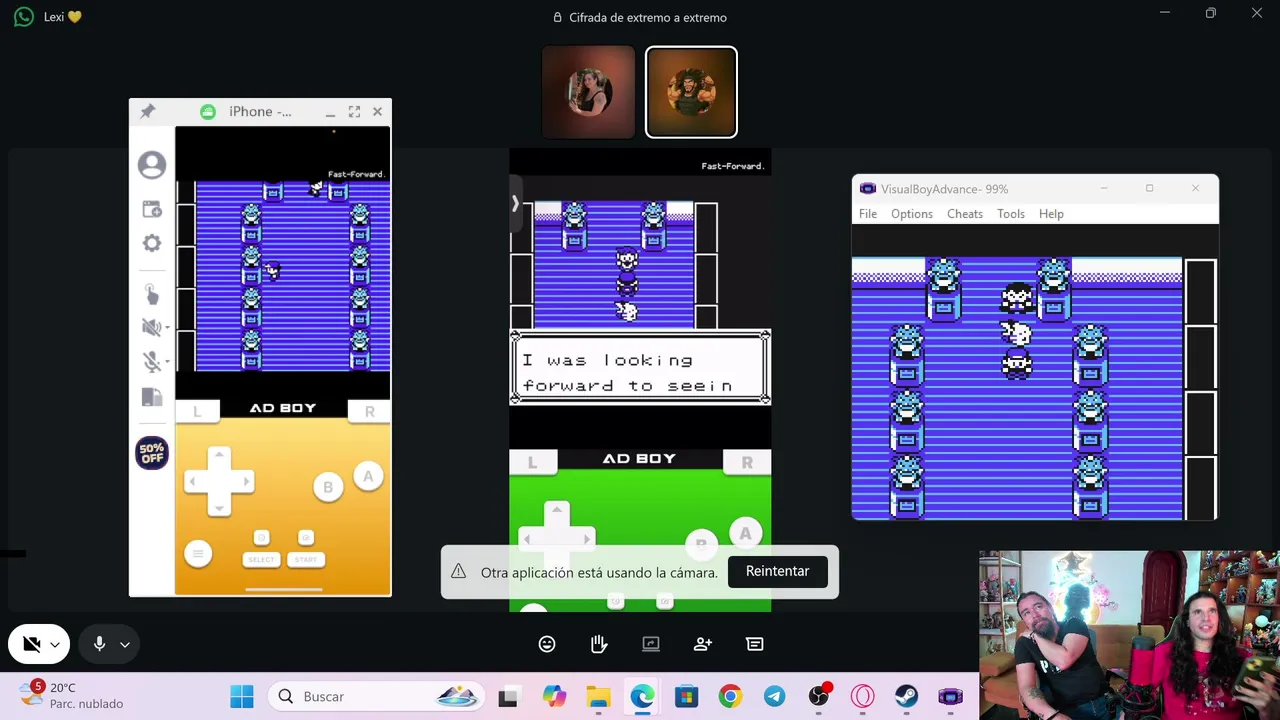This screenshot has height=720, width=1280.
Task: Launch Copilot from the taskbar
Action: [554, 696]
